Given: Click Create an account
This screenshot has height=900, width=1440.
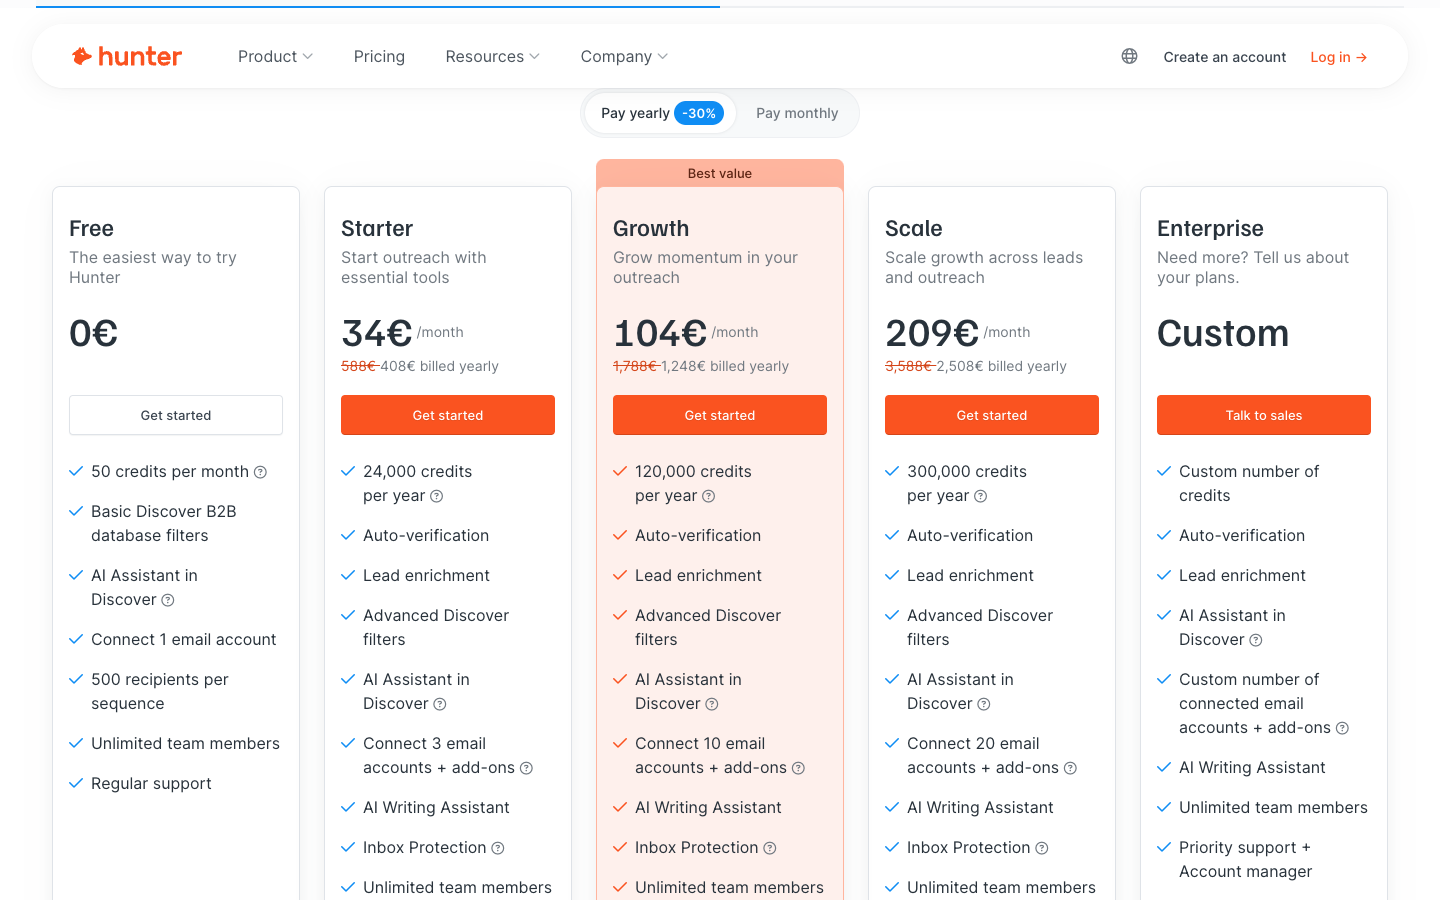Looking at the screenshot, I should [x=1225, y=57].
